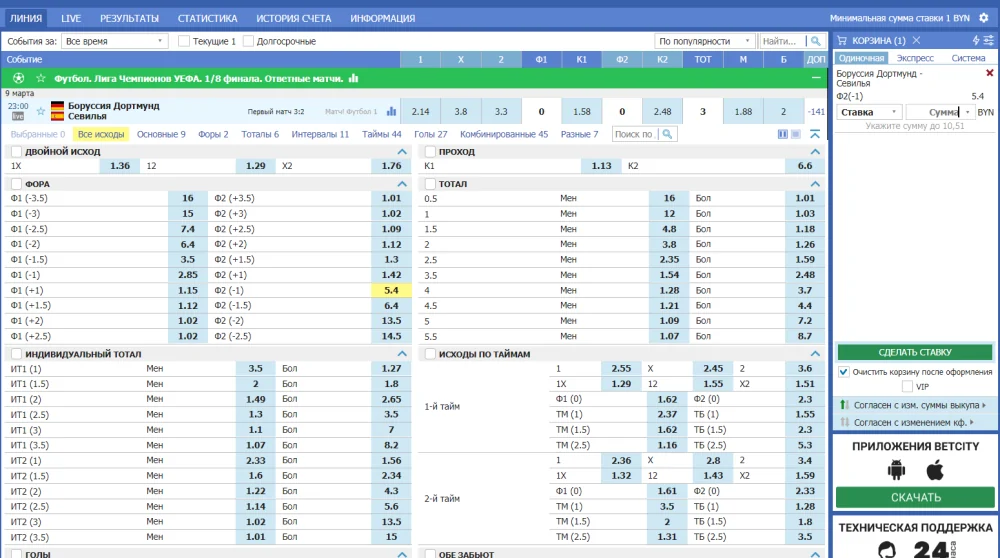Open settings gear next to minimum bet
Viewport: 1000px width, 558px height.
pos(984,18)
